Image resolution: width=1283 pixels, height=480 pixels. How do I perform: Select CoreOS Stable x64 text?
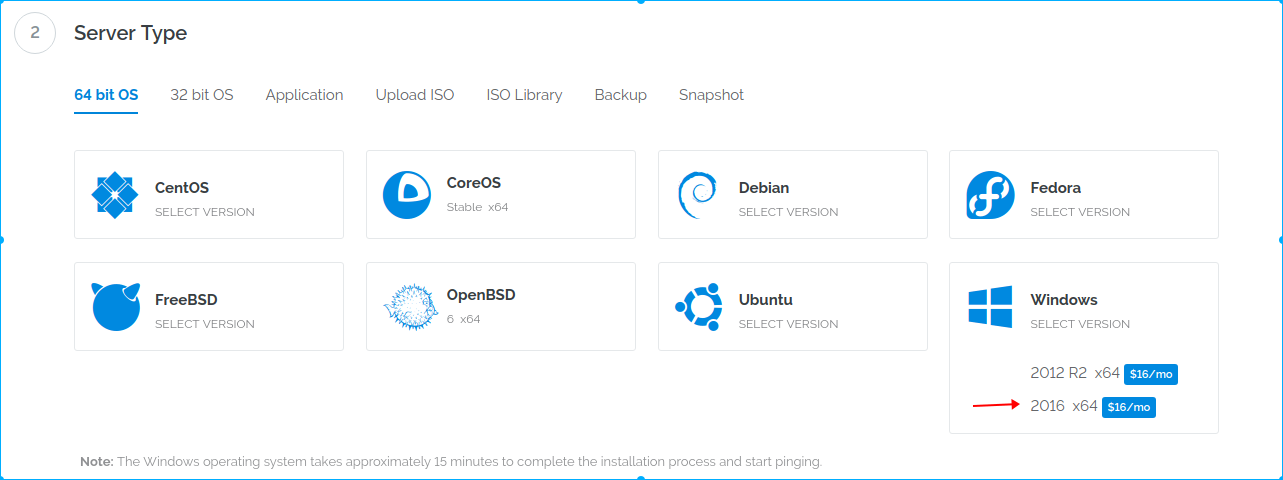click(x=478, y=207)
